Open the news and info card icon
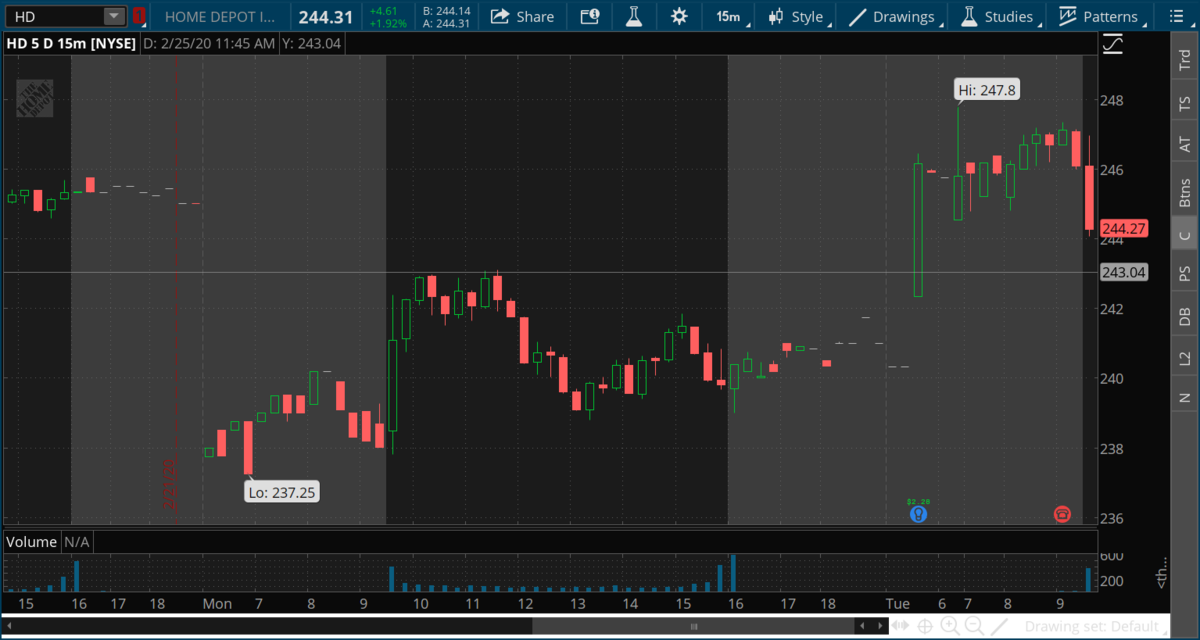 point(590,16)
